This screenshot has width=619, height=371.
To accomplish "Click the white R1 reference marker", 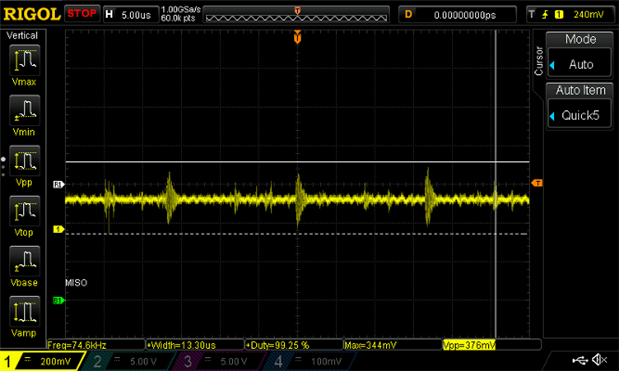I will pyautogui.click(x=58, y=184).
